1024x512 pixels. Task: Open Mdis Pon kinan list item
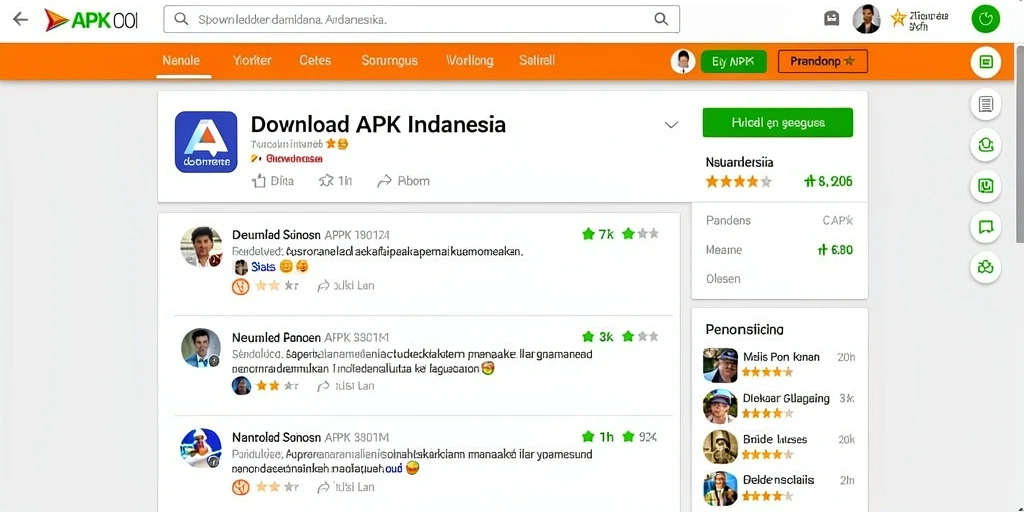(779, 364)
